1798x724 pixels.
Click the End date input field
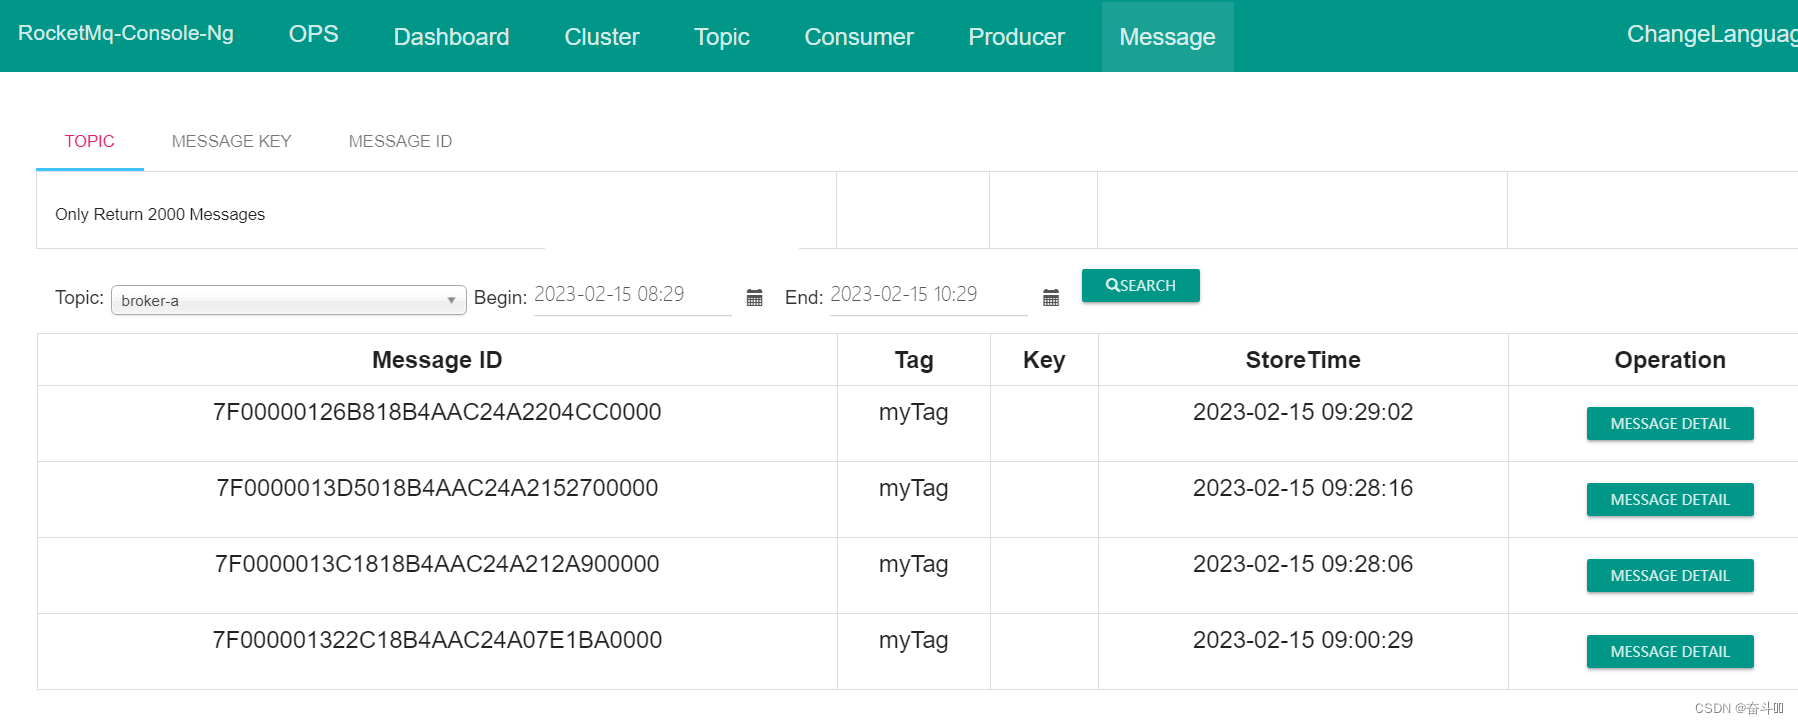coord(929,296)
